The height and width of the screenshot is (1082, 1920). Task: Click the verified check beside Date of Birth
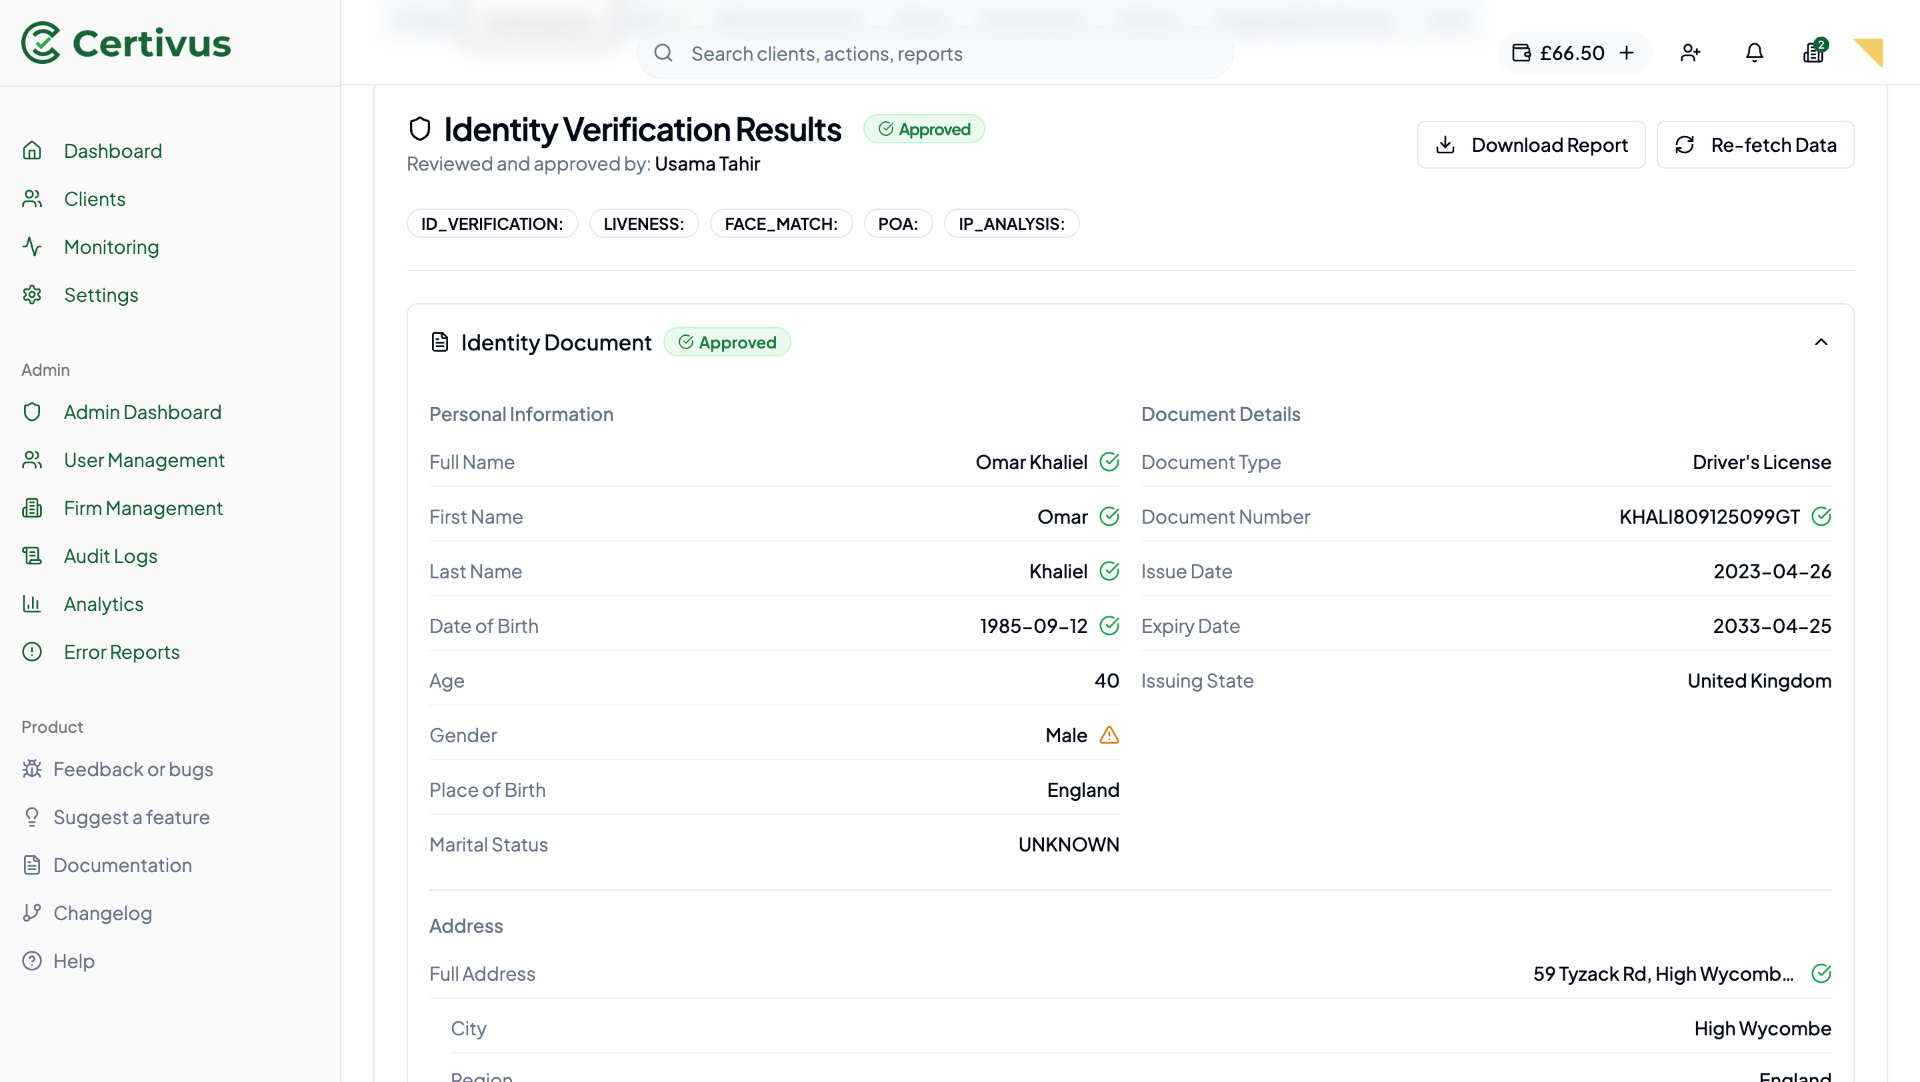tap(1109, 626)
